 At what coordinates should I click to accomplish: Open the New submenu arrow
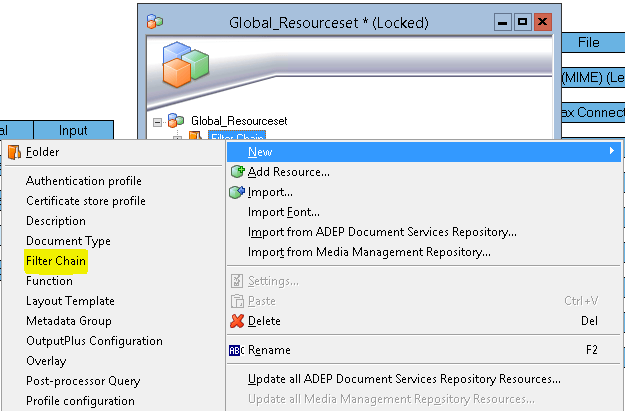point(611,151)
